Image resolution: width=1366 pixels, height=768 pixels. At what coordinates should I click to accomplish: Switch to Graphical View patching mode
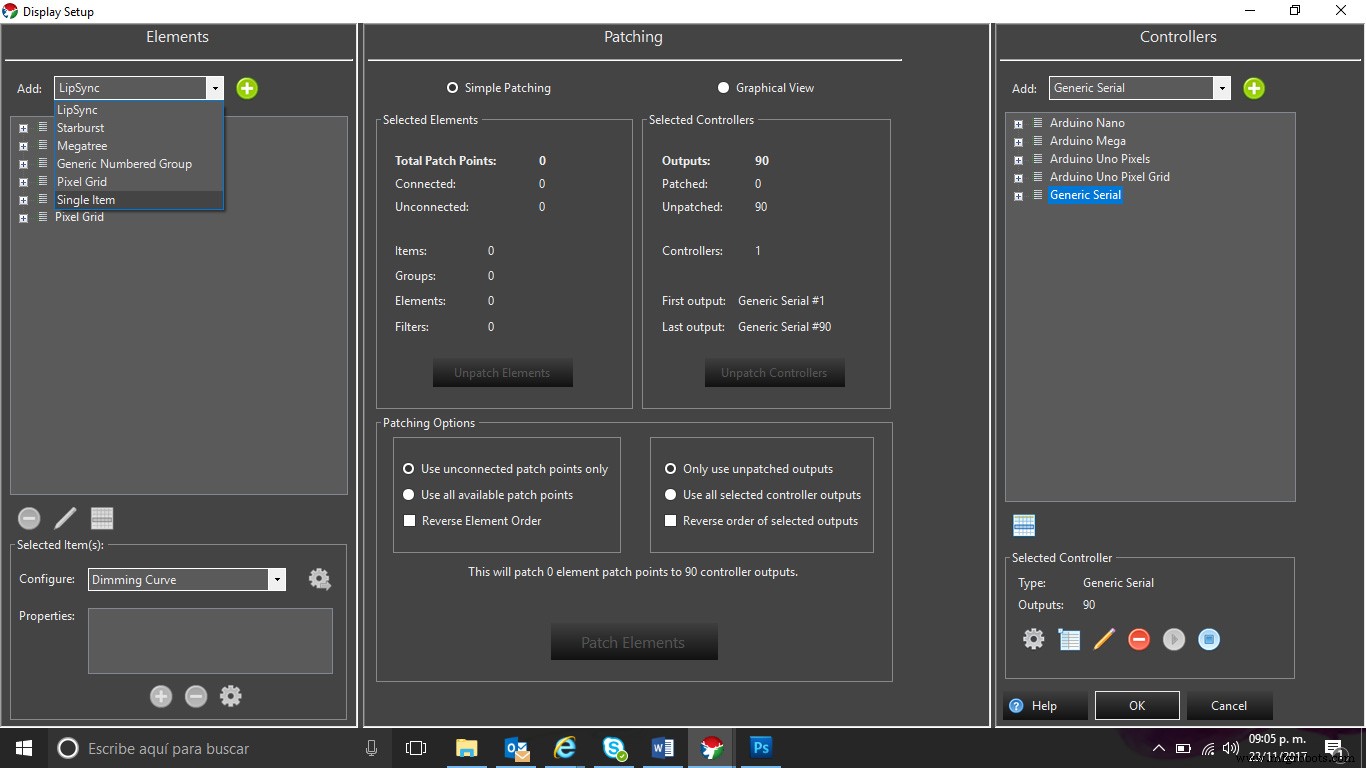pyautogui.click(x=723, y=87)
